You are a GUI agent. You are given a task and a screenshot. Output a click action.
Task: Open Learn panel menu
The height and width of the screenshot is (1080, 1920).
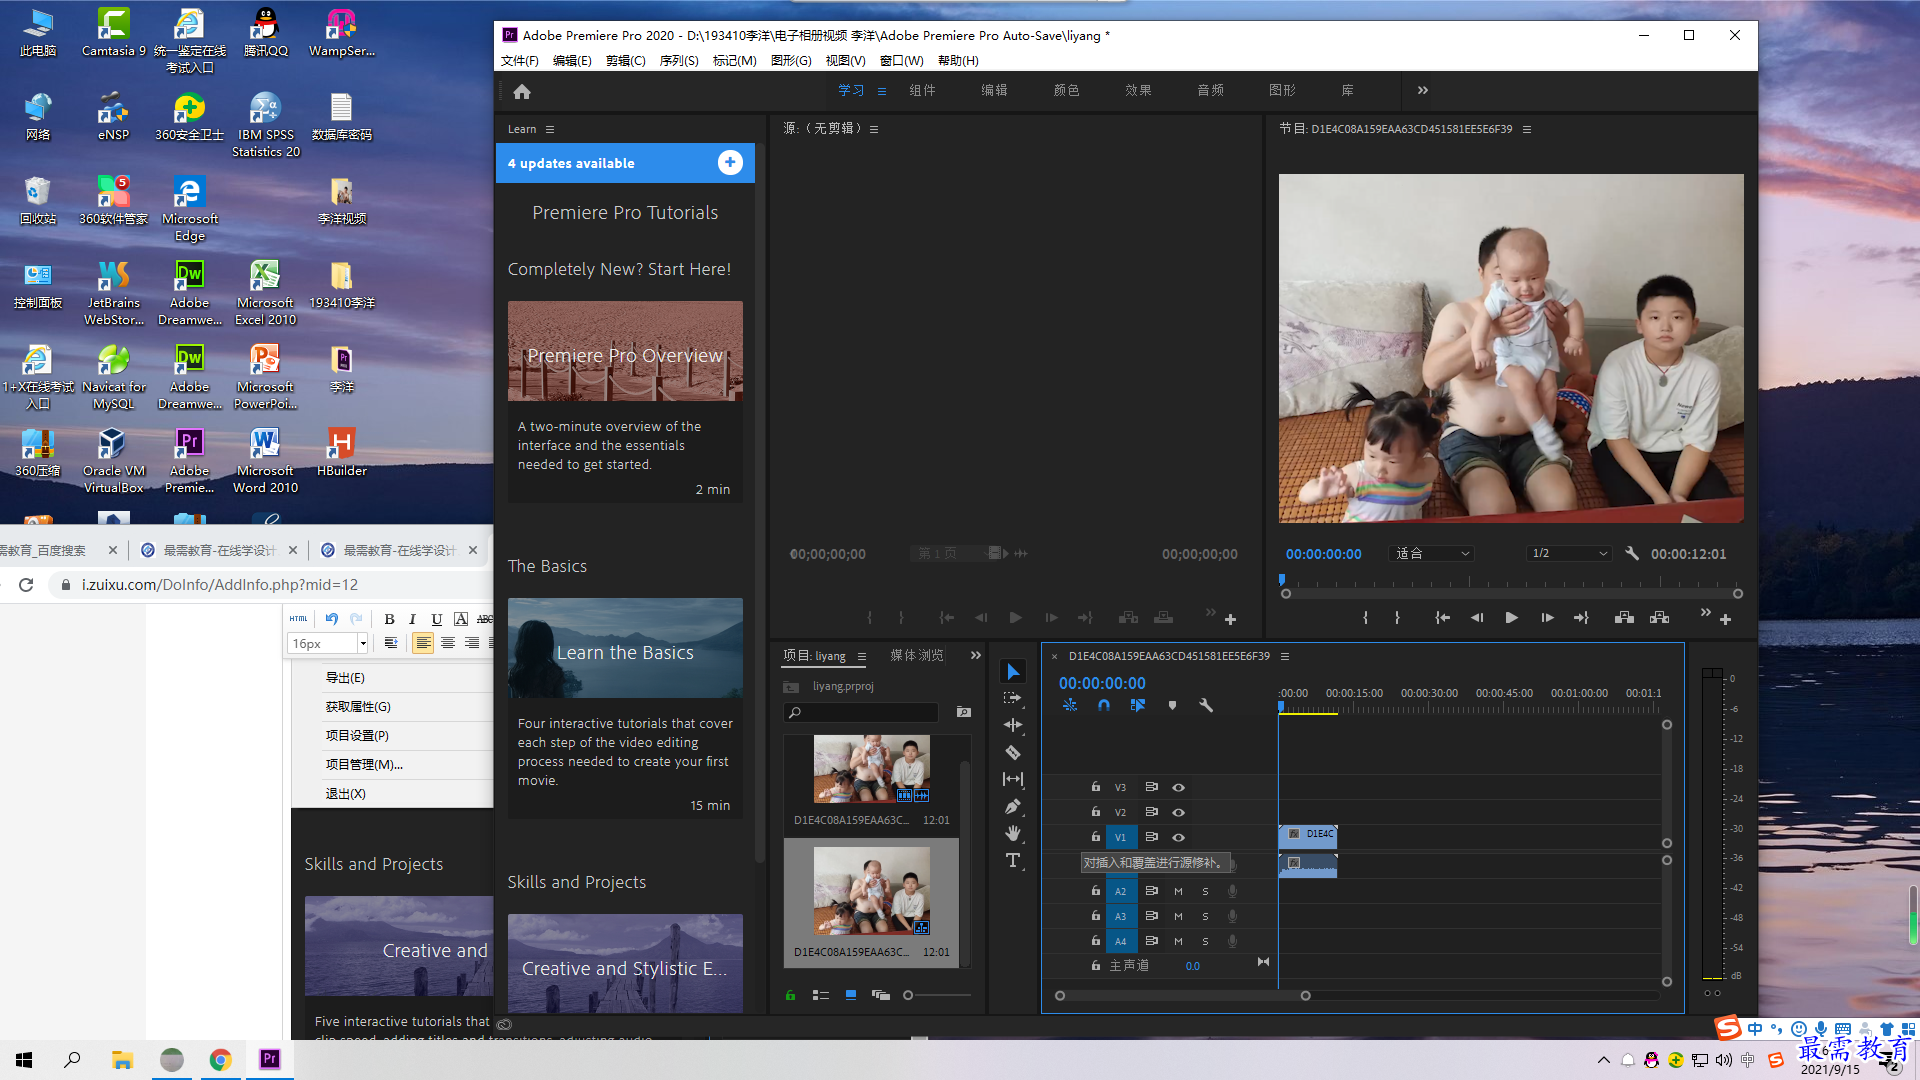point(550,129)
